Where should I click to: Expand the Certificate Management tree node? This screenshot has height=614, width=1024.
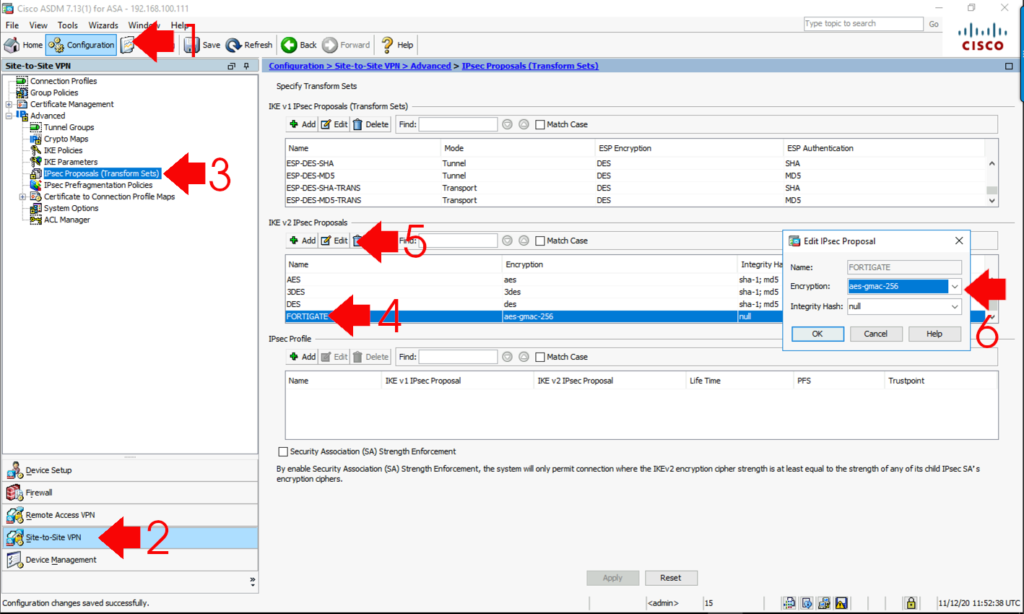point(8,105)
